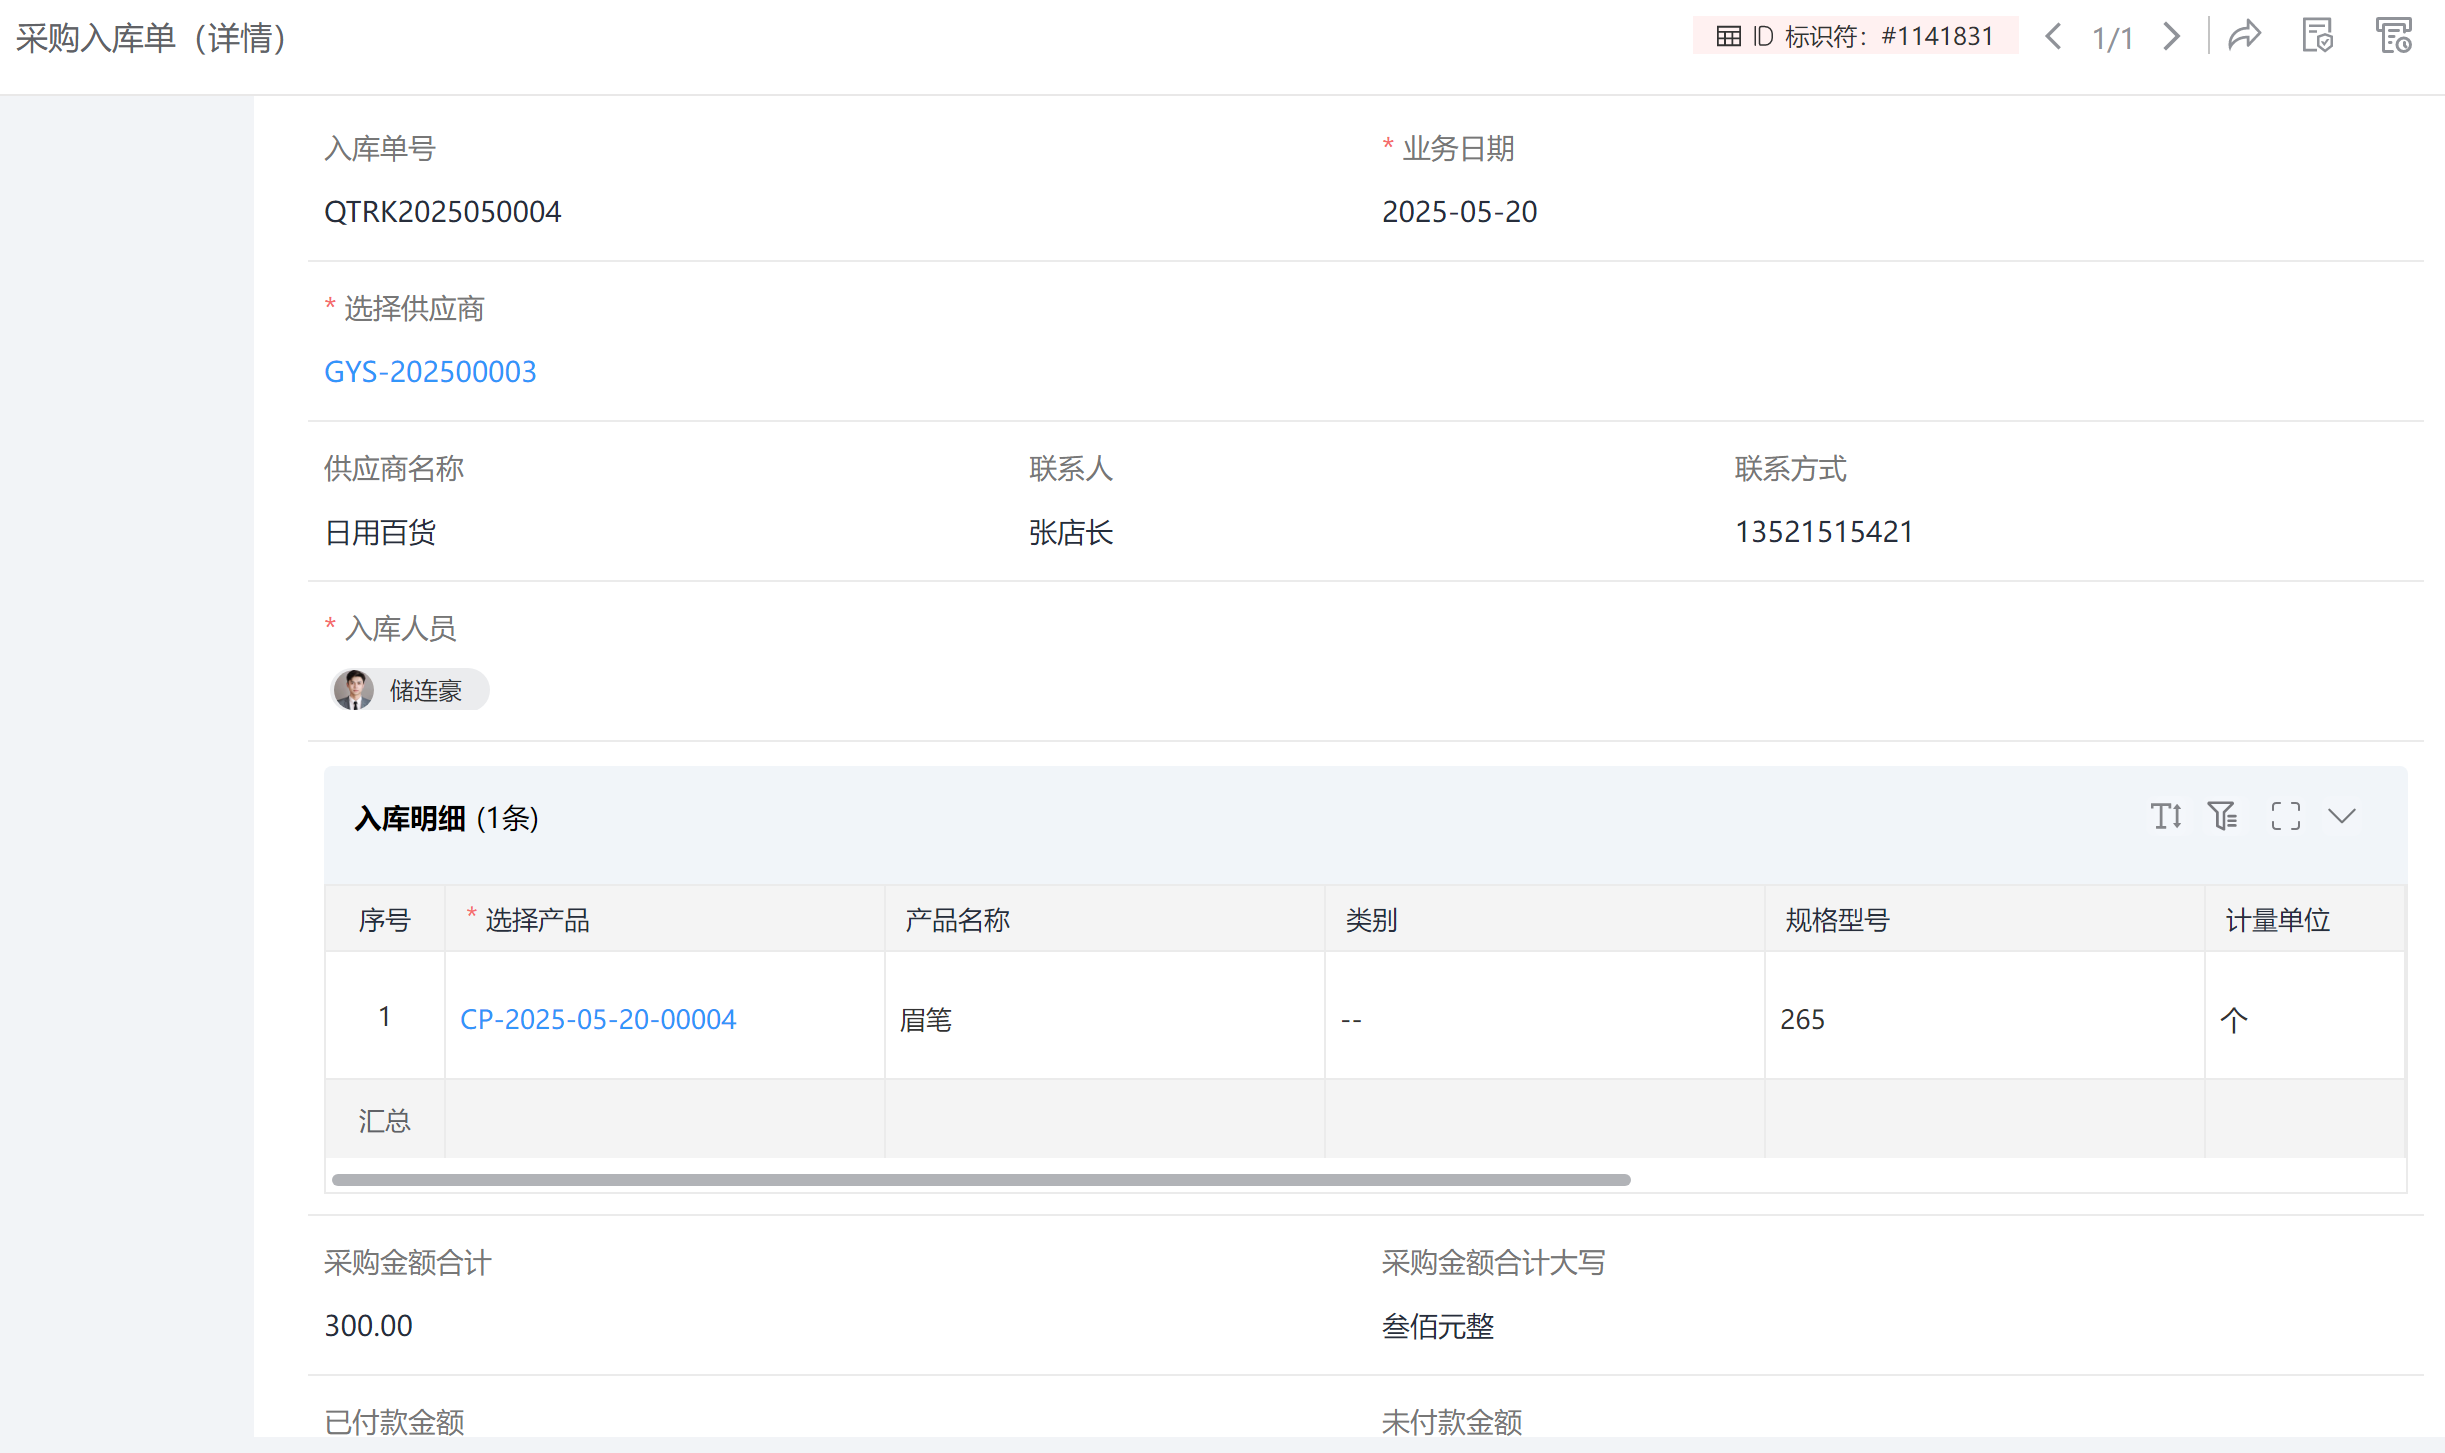Collapse the 入库明细 section chevron
Screen dimensions: 2445x1453
2342,816
